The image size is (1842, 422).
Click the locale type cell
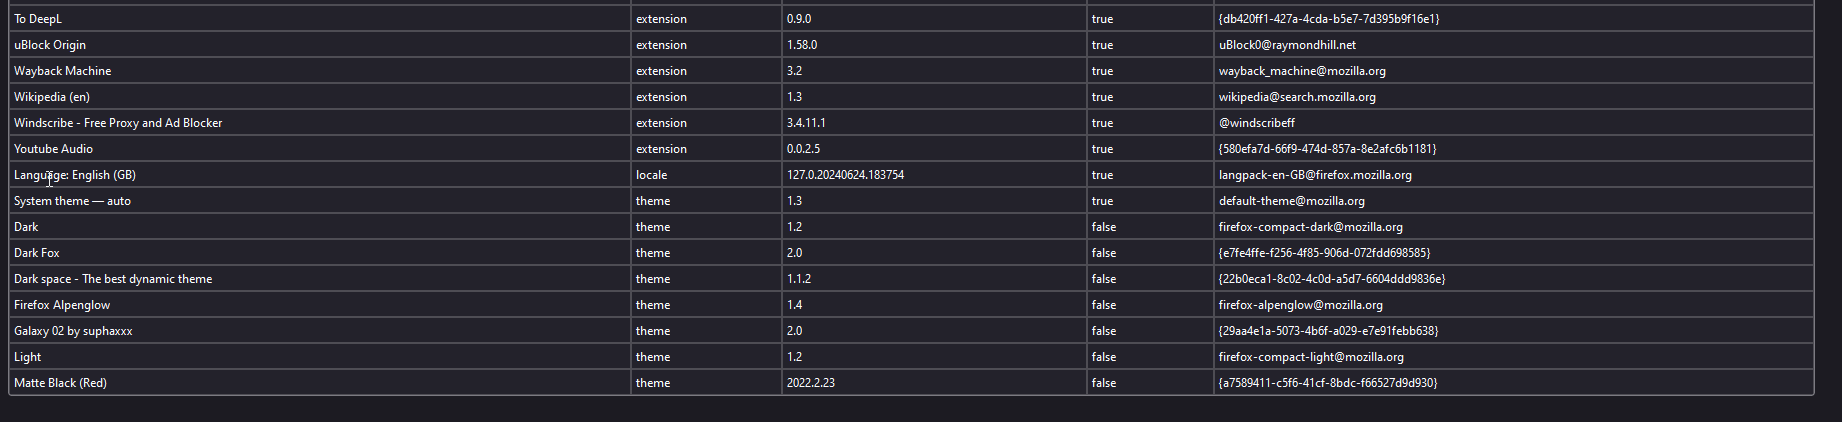706,175
